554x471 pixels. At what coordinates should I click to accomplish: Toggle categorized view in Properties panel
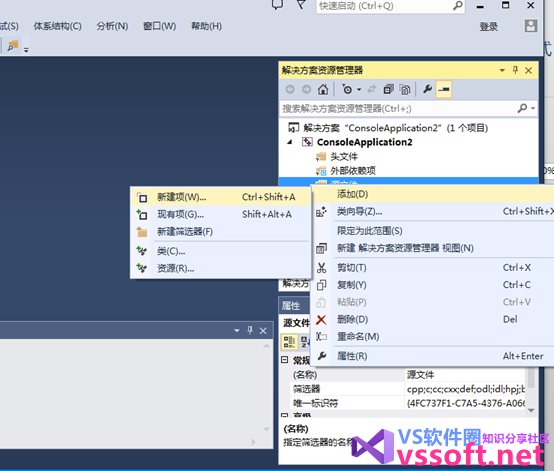coord(289,342)
